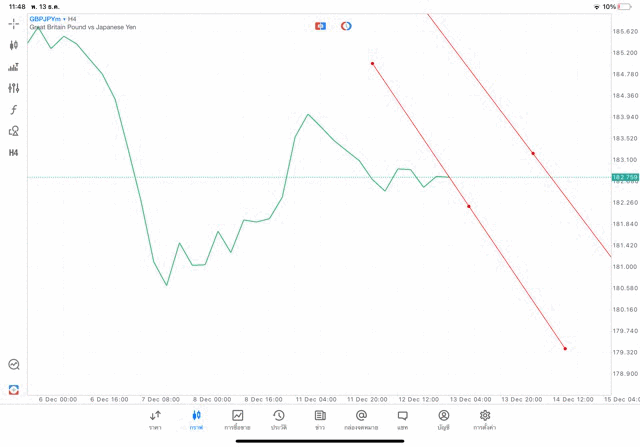The height and width of the screenshot is (447, 640).
Task: Tap the red-blue circular icon at top center
Action: pos(346,26)
